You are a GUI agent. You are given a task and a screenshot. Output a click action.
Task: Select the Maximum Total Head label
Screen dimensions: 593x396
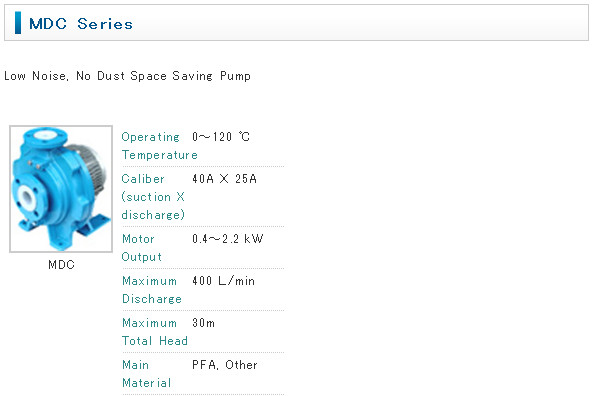coord(155,332)
